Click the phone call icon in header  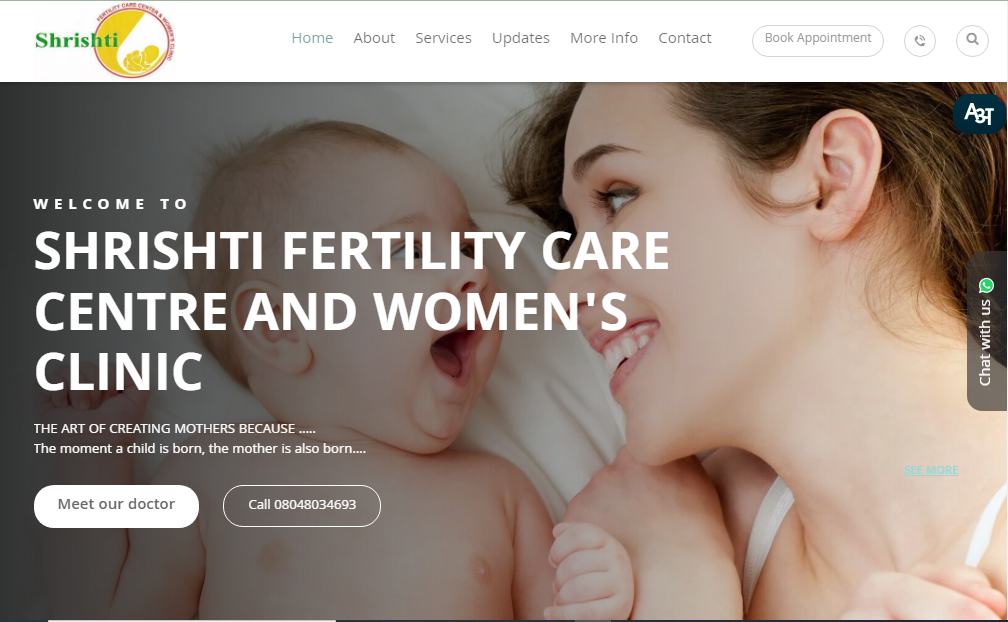point(920,41)
